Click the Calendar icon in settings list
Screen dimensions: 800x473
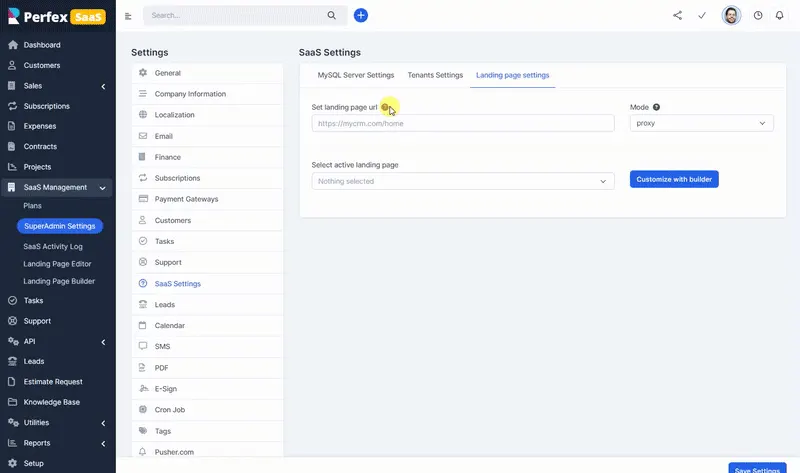[143, 326]
